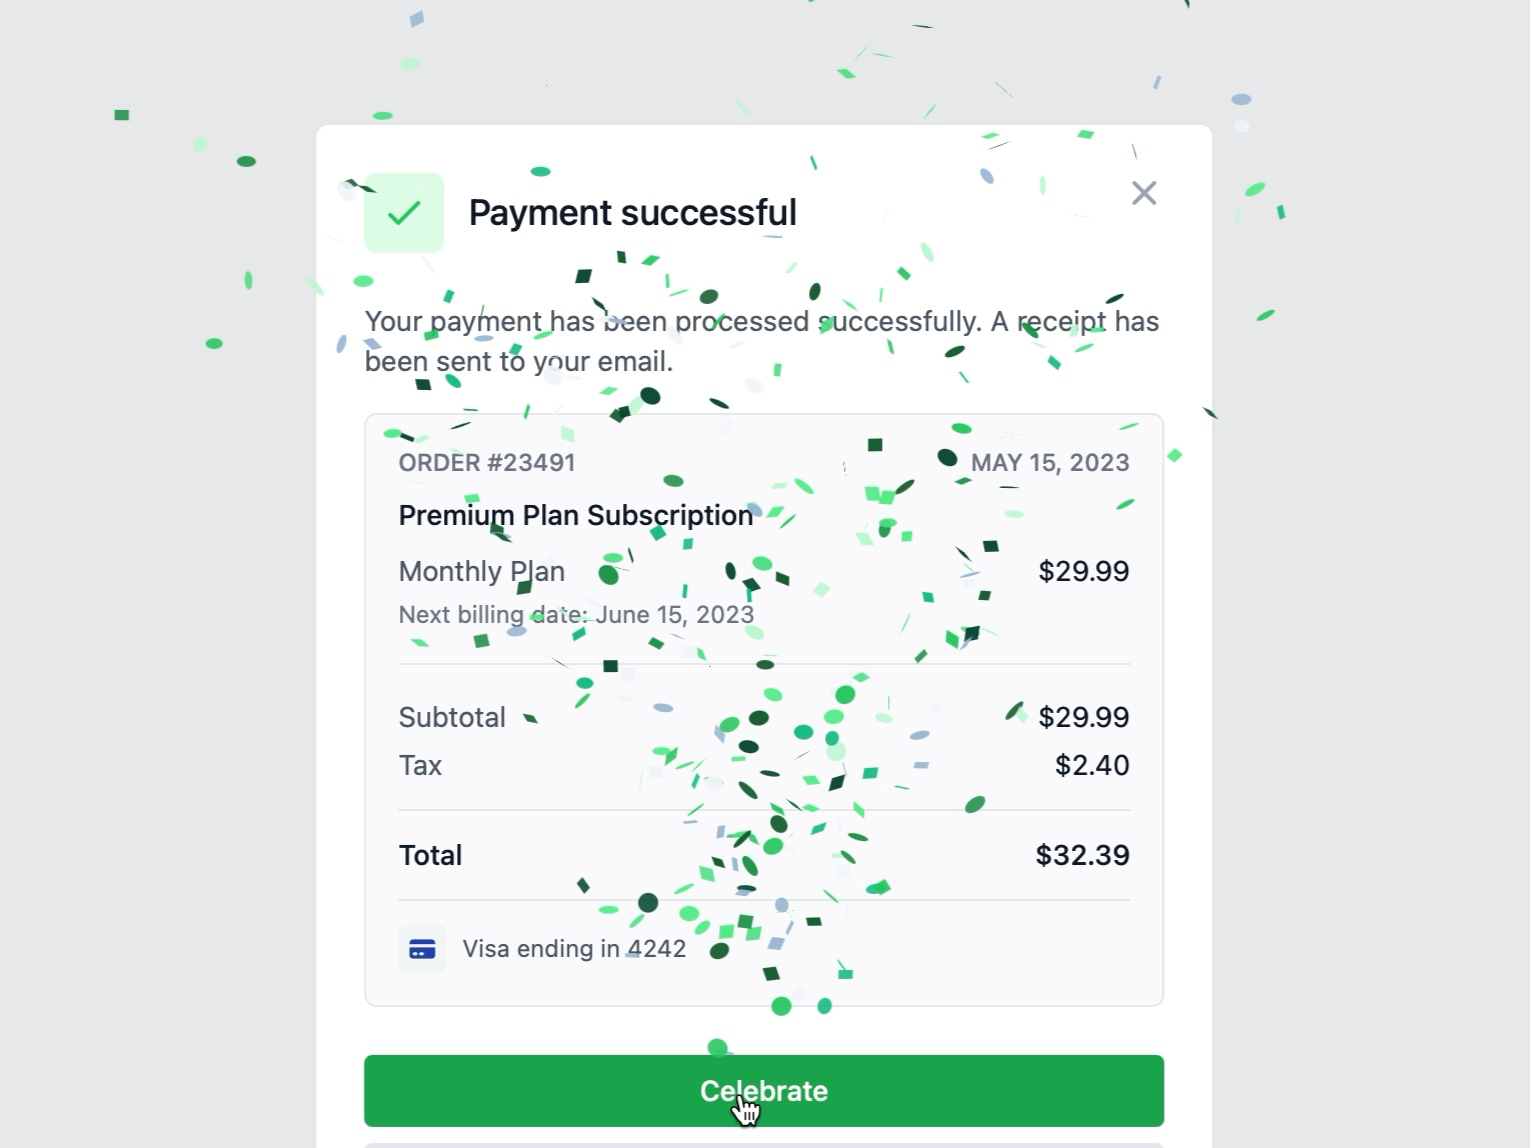The image size is (1530, 1148).
Task: Click Payment successful heading
Action: pos(632,212)
